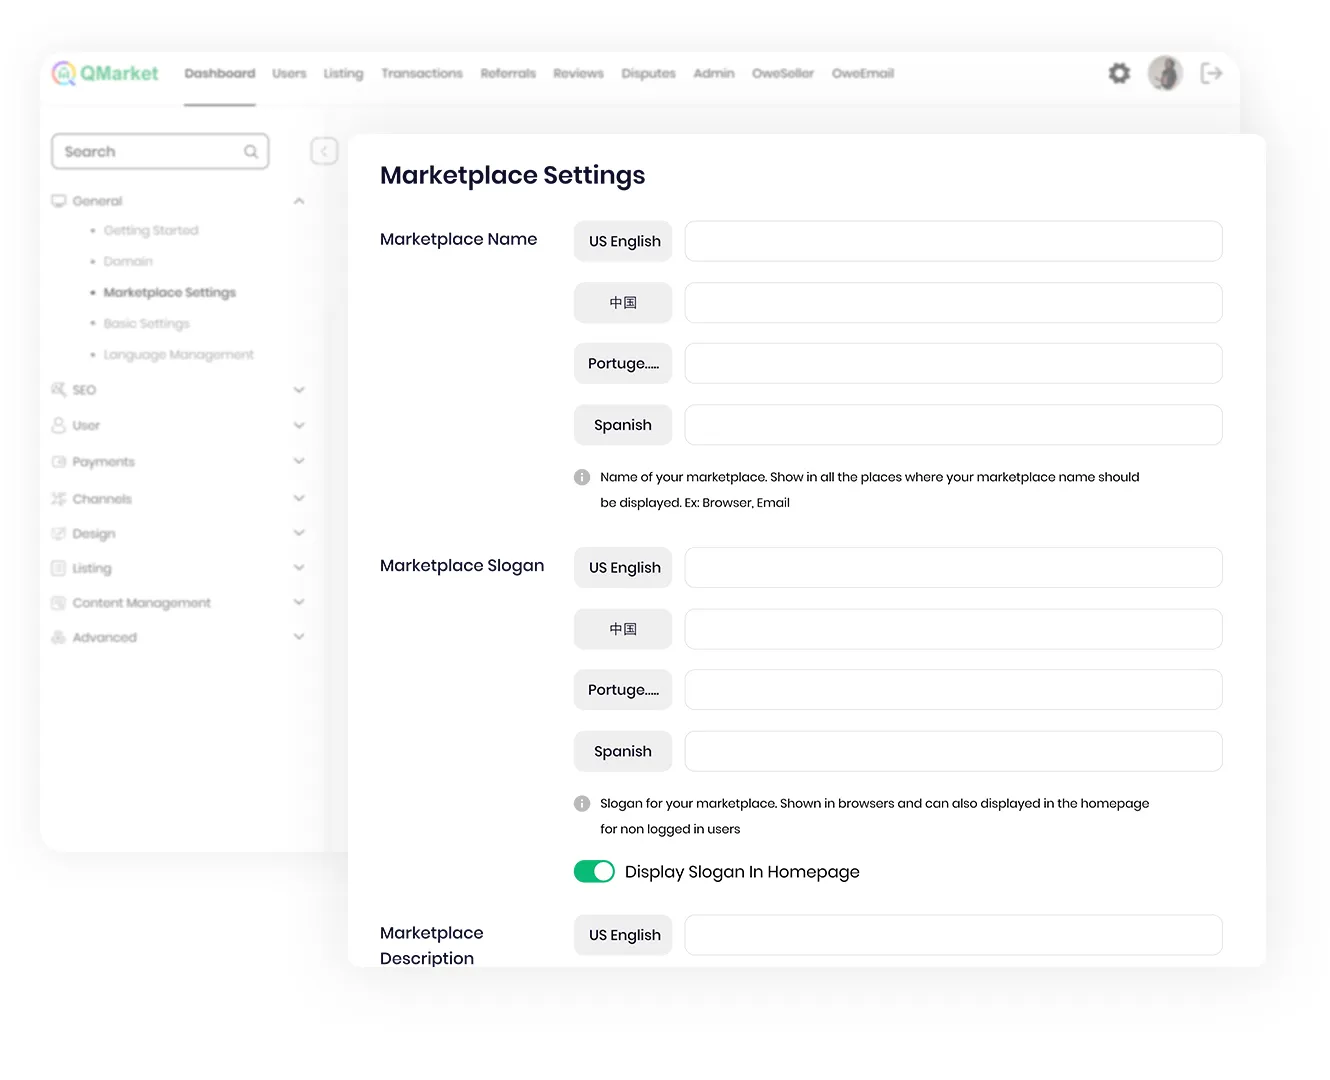This screenshot has height=1080, width=1330.
Task: Select Basic Settings in the sidebar
Action: (146, 324)
